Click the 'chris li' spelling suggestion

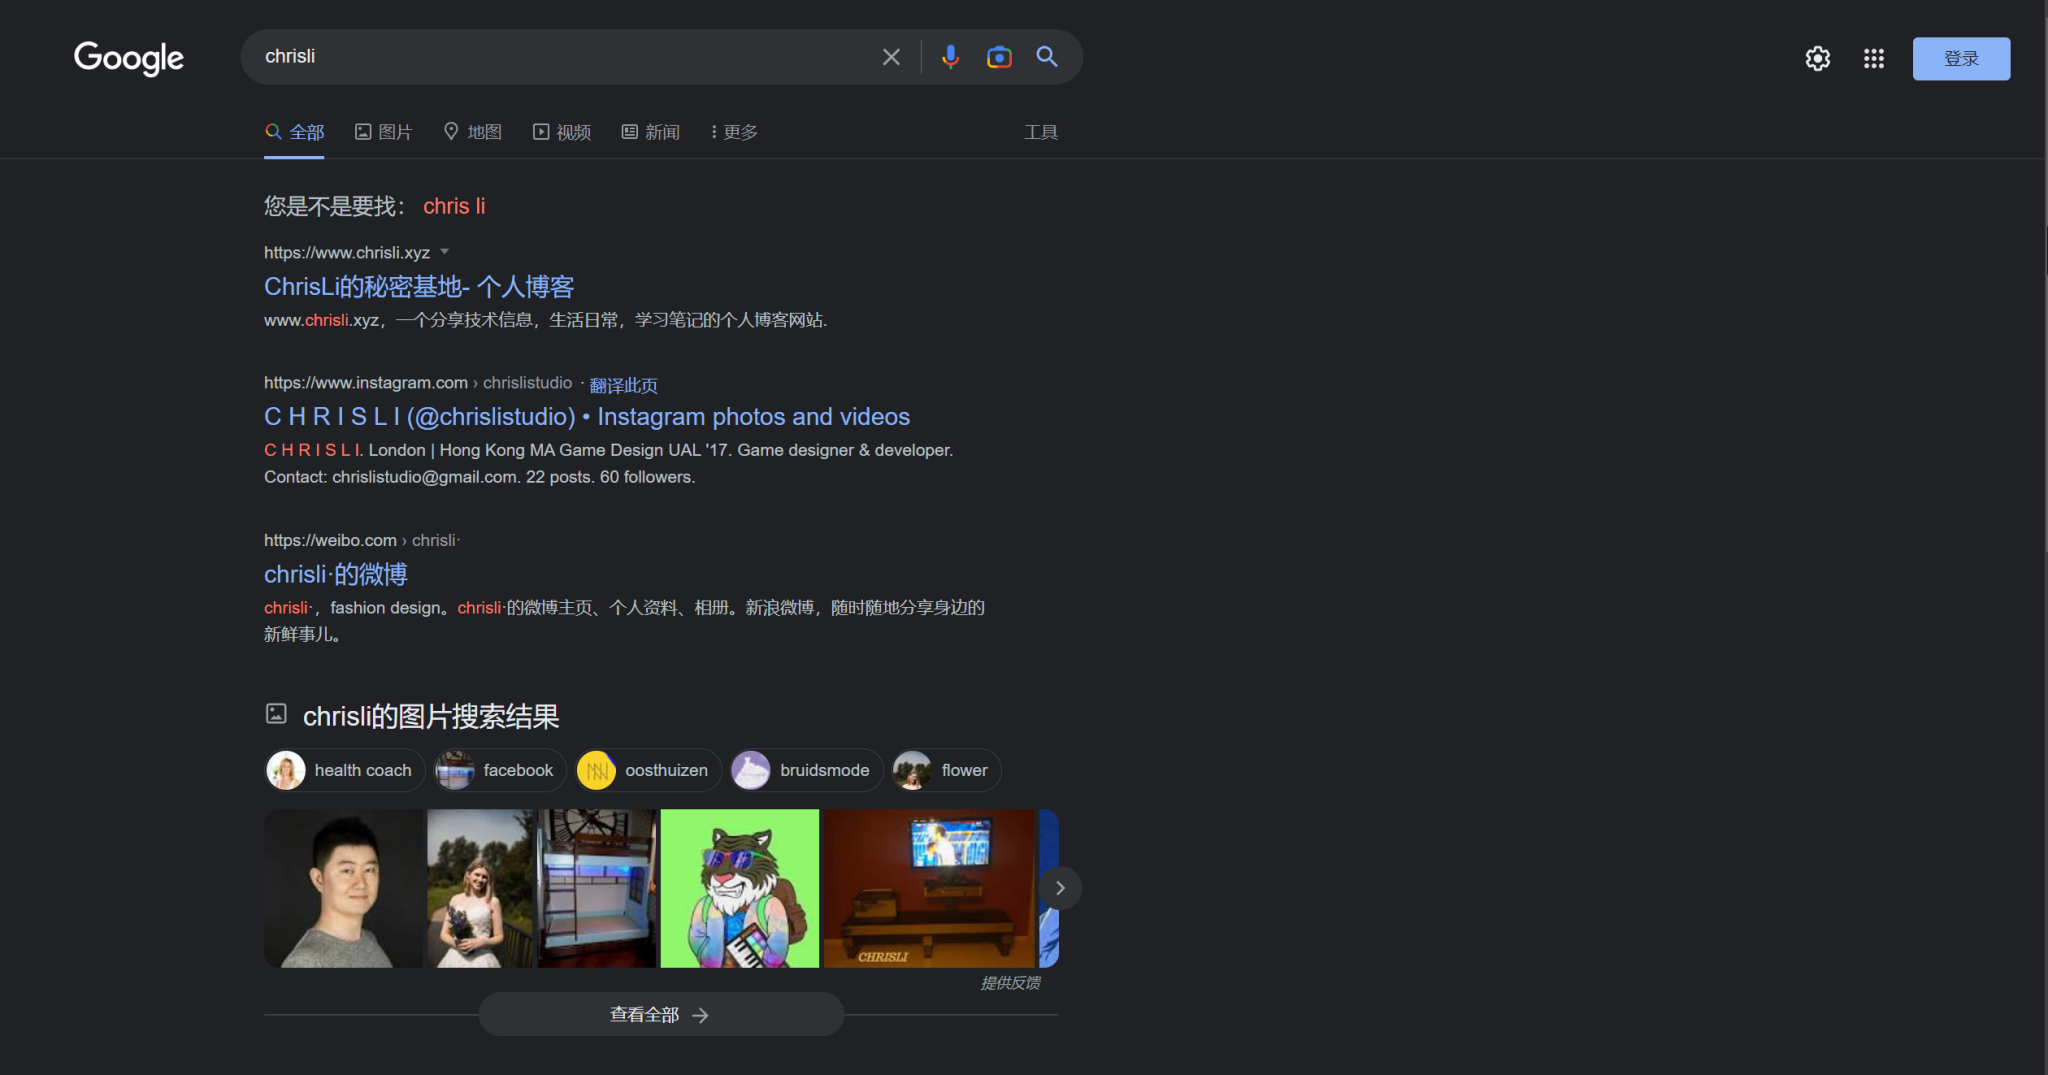pyautogui.click(x=454, y=206)
